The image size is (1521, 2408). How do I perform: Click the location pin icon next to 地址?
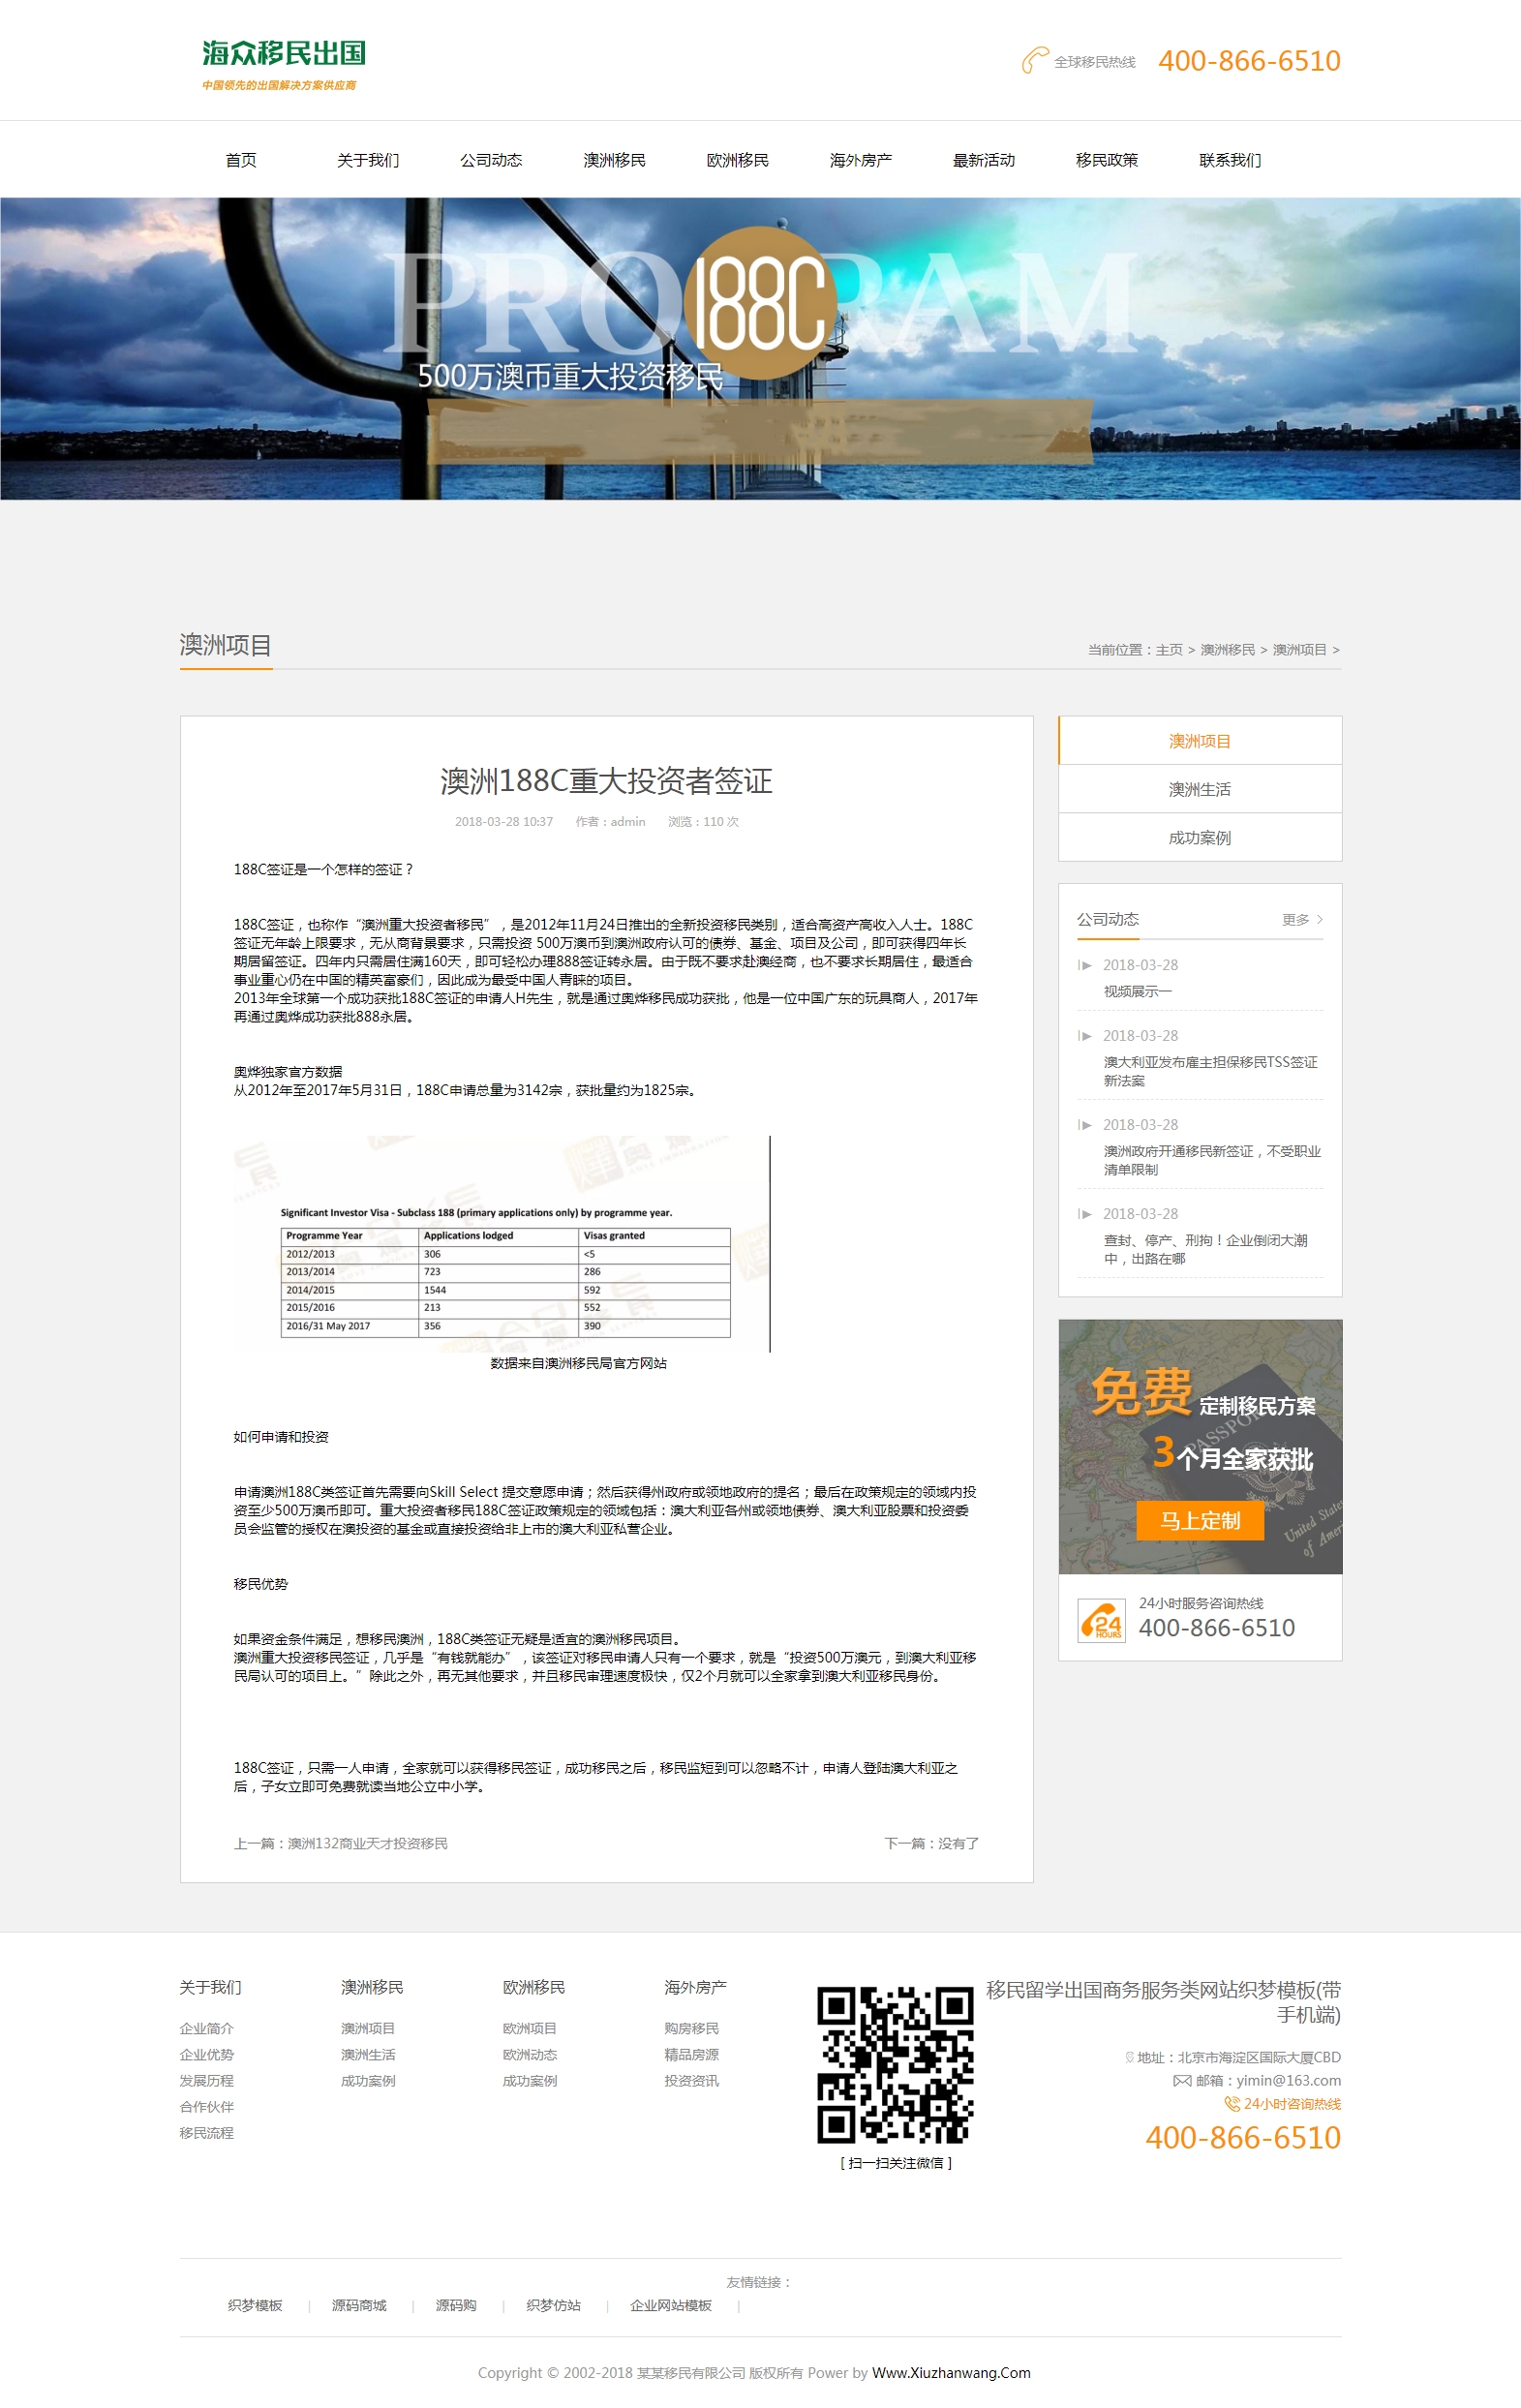pos(1129,2058)
